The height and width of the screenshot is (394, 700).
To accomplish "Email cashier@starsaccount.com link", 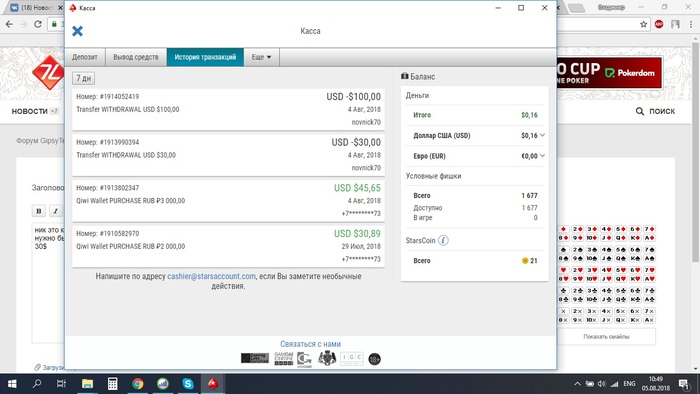I will tap(211, 276).
